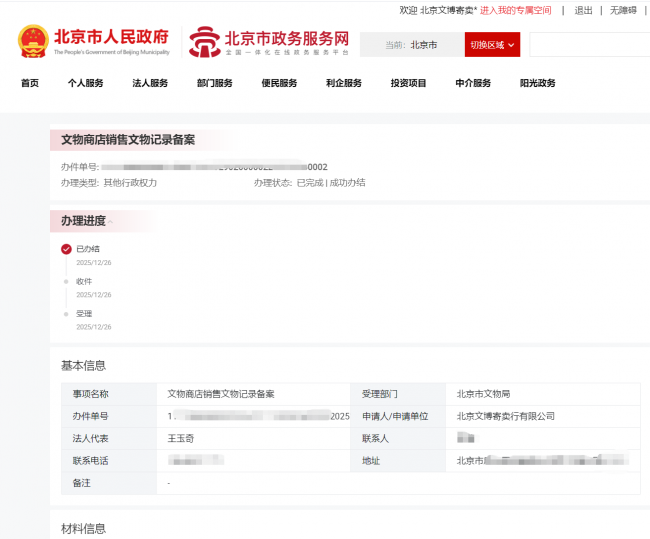Click the national emblem logo
This screenshot has width=650, height=539.
click(33, 42)
